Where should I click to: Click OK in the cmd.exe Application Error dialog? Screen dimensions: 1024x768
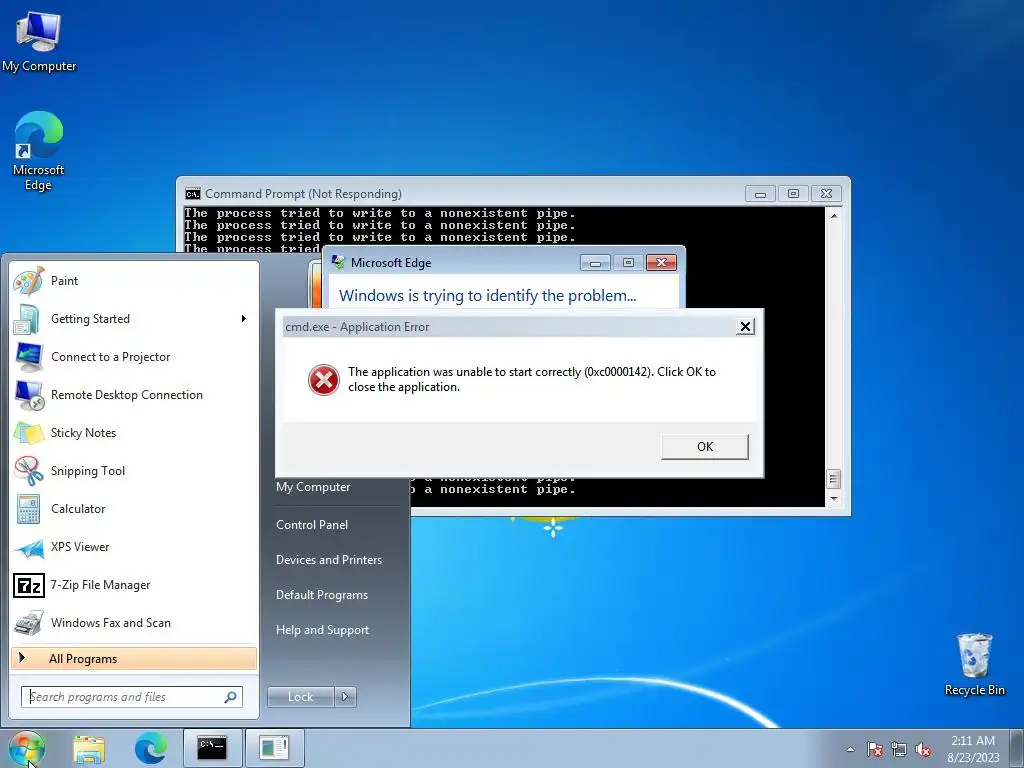coord(705,447)
